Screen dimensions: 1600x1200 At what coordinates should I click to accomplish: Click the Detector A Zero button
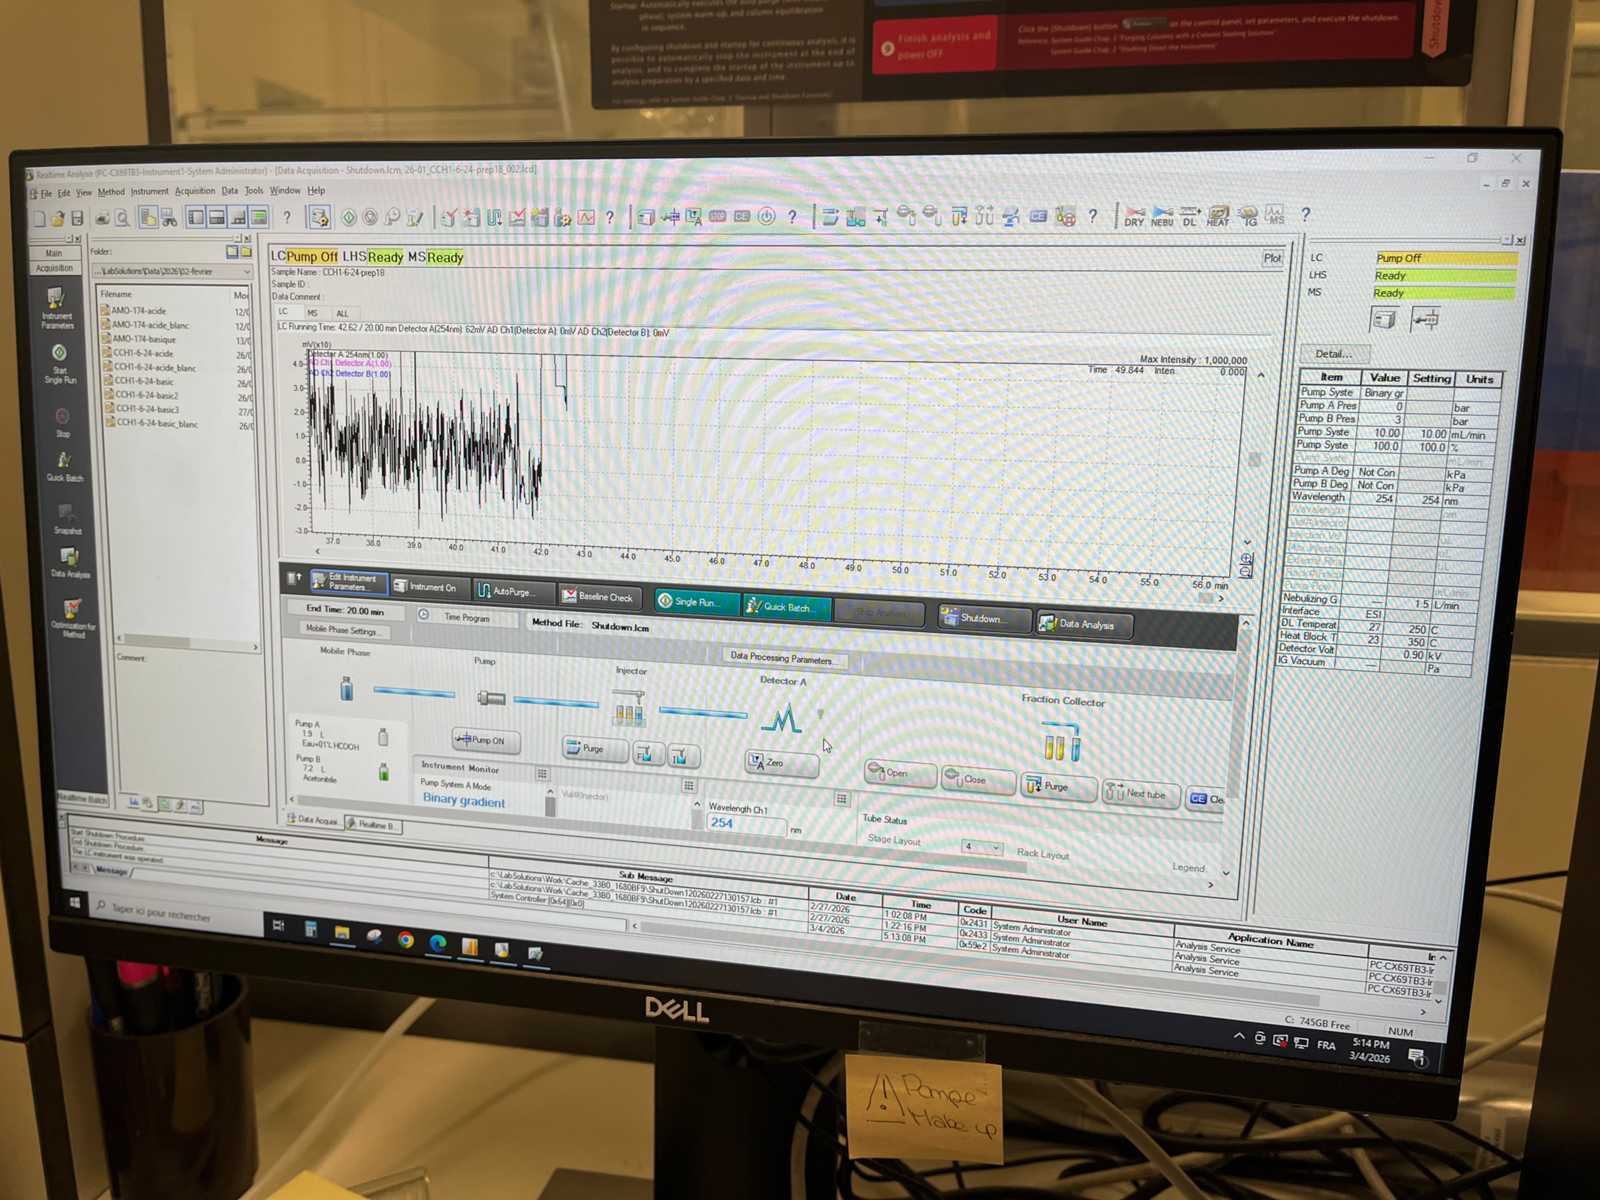coord(781,763)
